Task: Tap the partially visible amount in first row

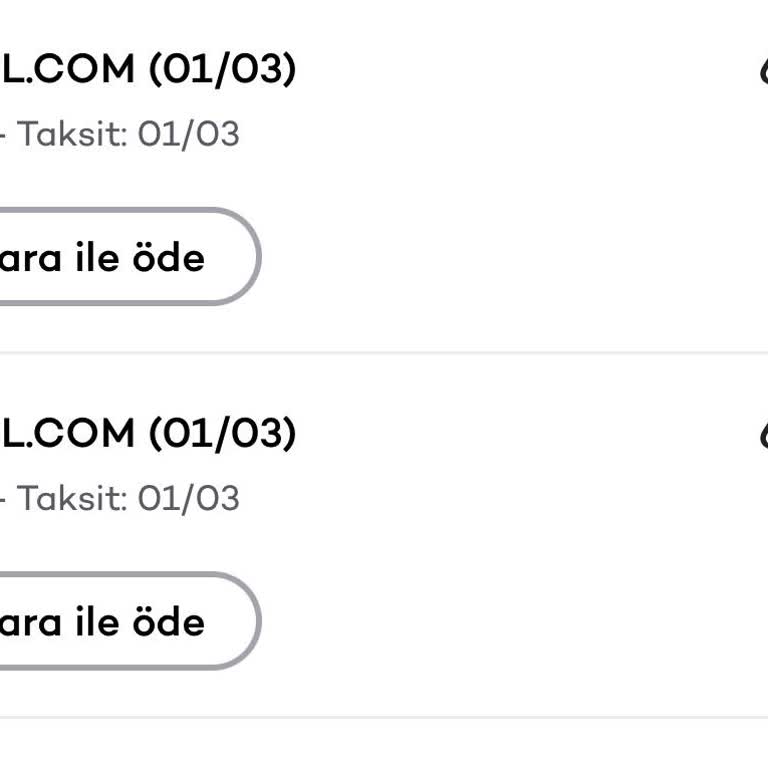Action: pos(763,71)
